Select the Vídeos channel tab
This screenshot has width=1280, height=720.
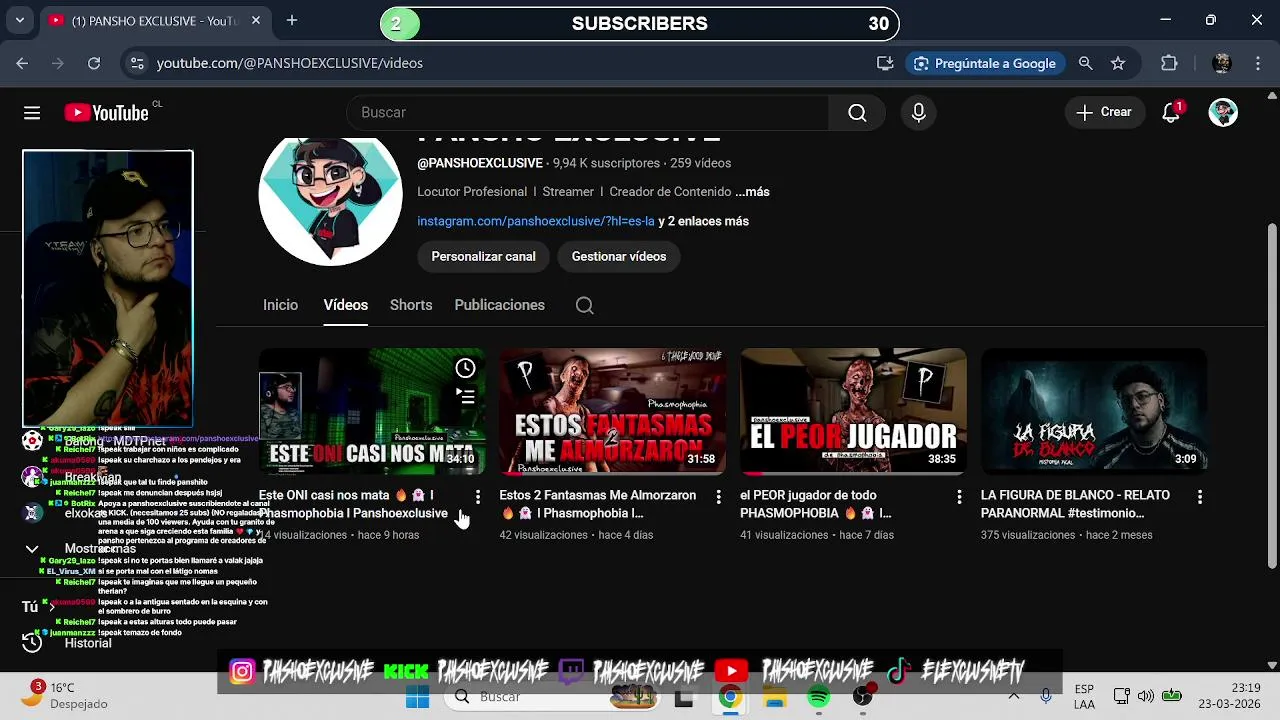click(345, 305)
